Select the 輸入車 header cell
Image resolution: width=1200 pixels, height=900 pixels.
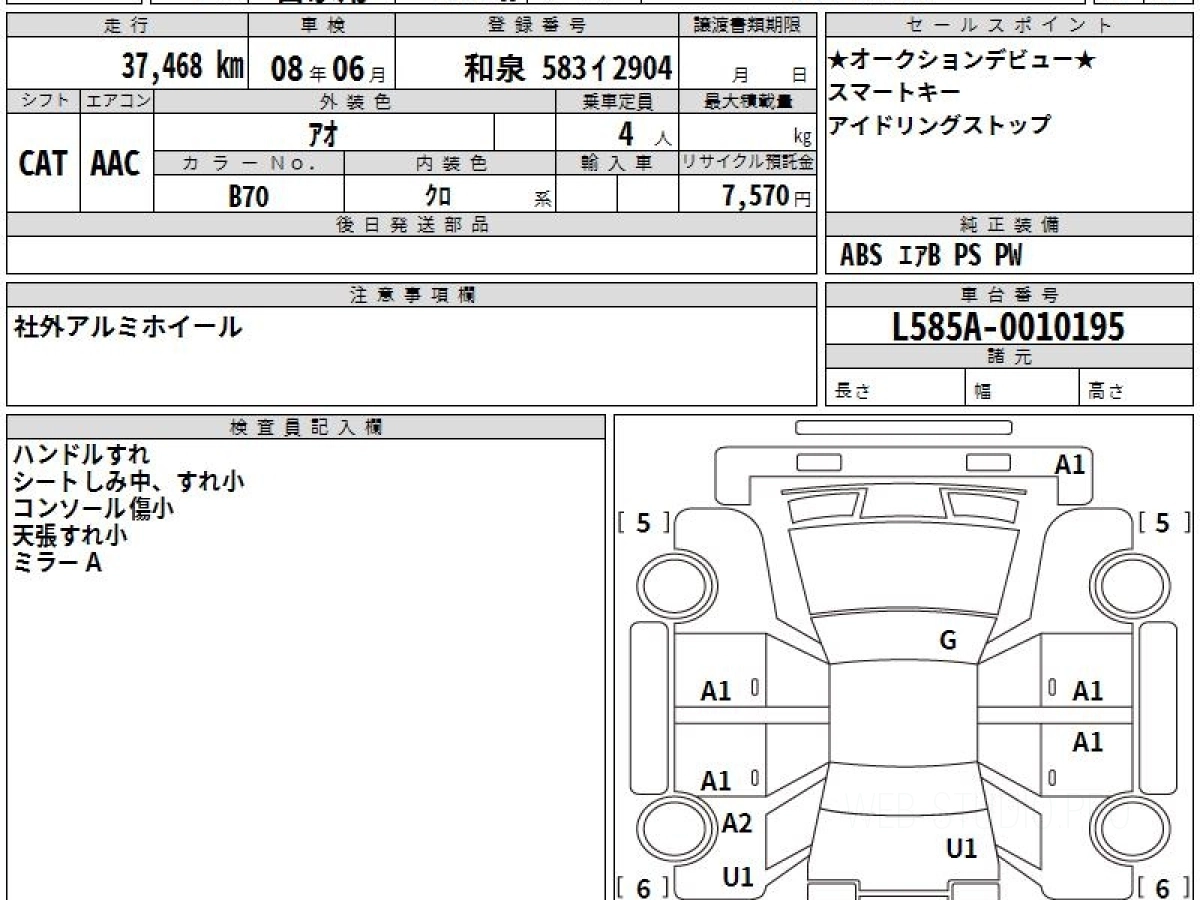(x=617, y=163)
